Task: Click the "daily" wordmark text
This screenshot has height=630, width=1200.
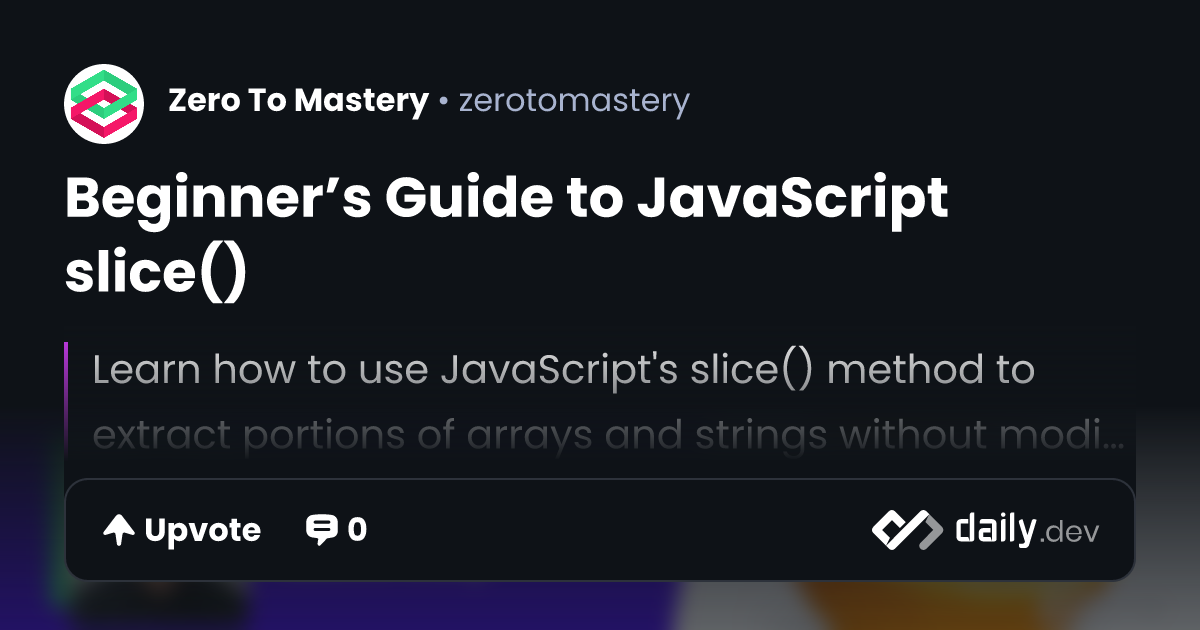Action: tap(994, 529)
